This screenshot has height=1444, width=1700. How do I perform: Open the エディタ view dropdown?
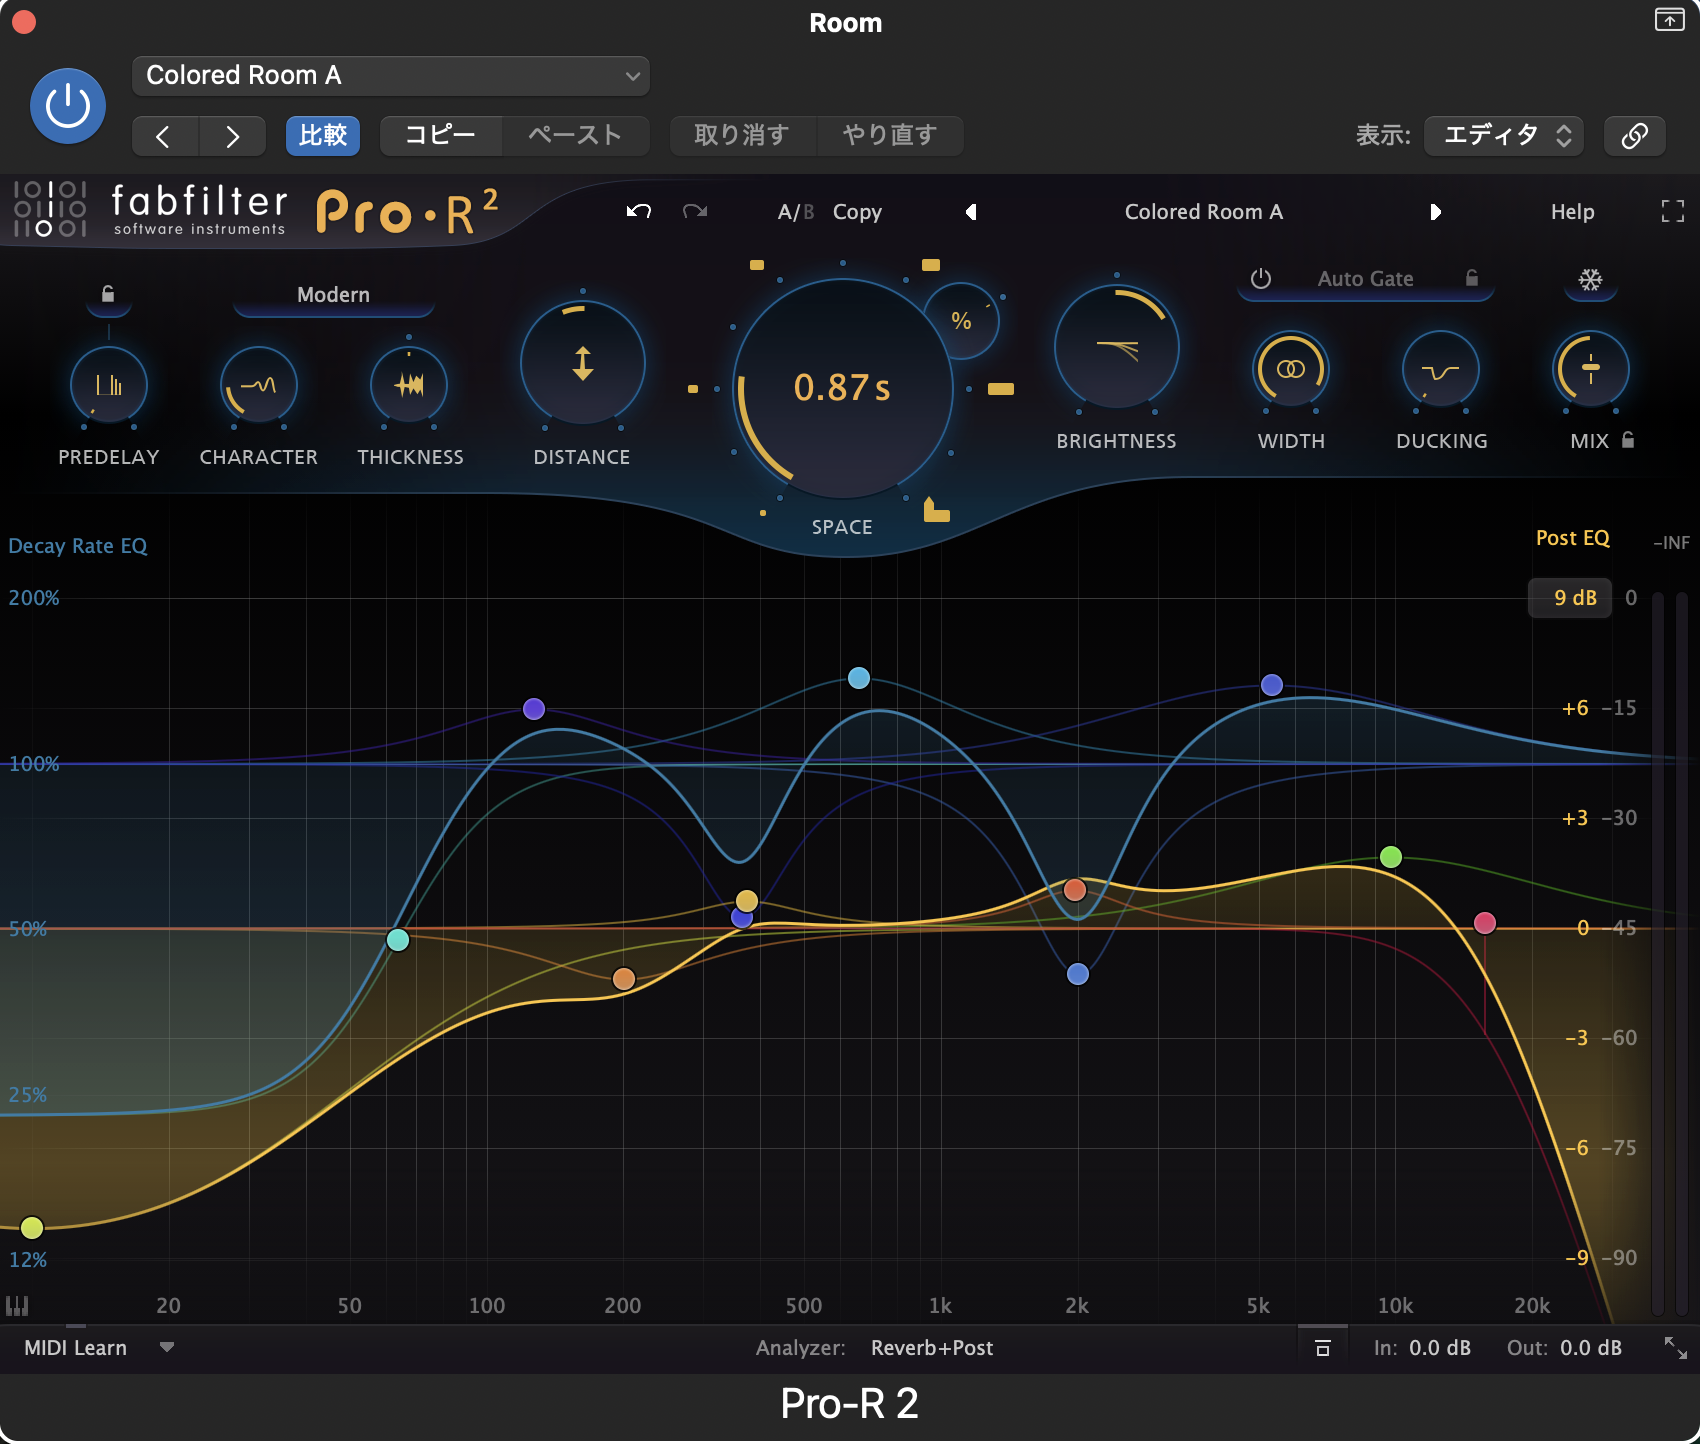pyautogui.click(x=1505, y=136)
